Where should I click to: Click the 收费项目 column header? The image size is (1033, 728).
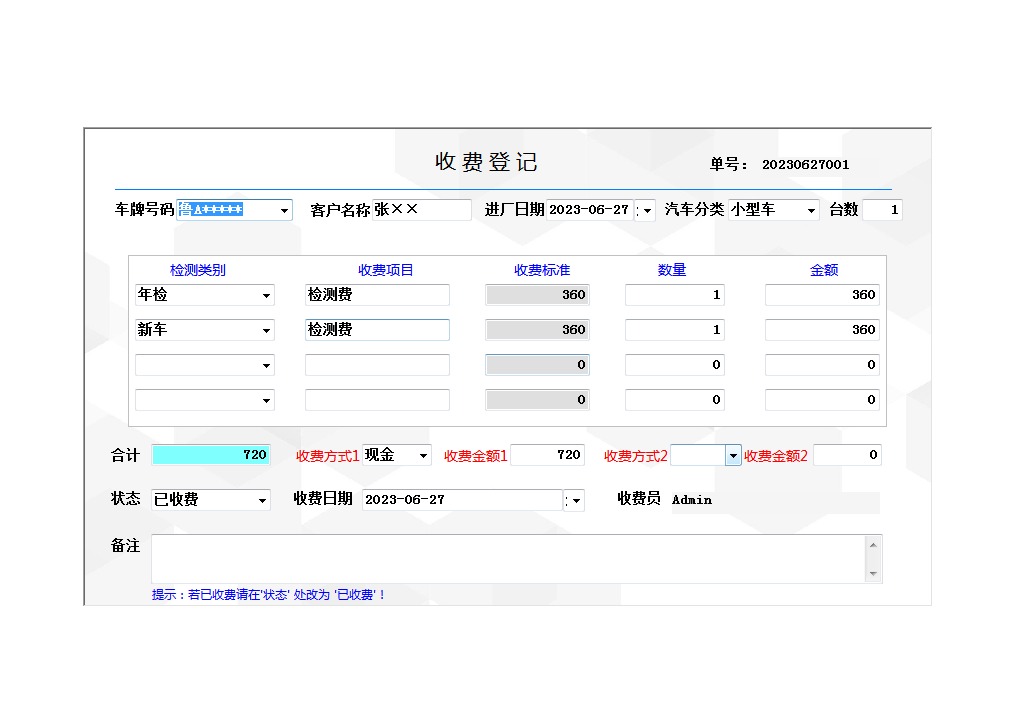385,270
